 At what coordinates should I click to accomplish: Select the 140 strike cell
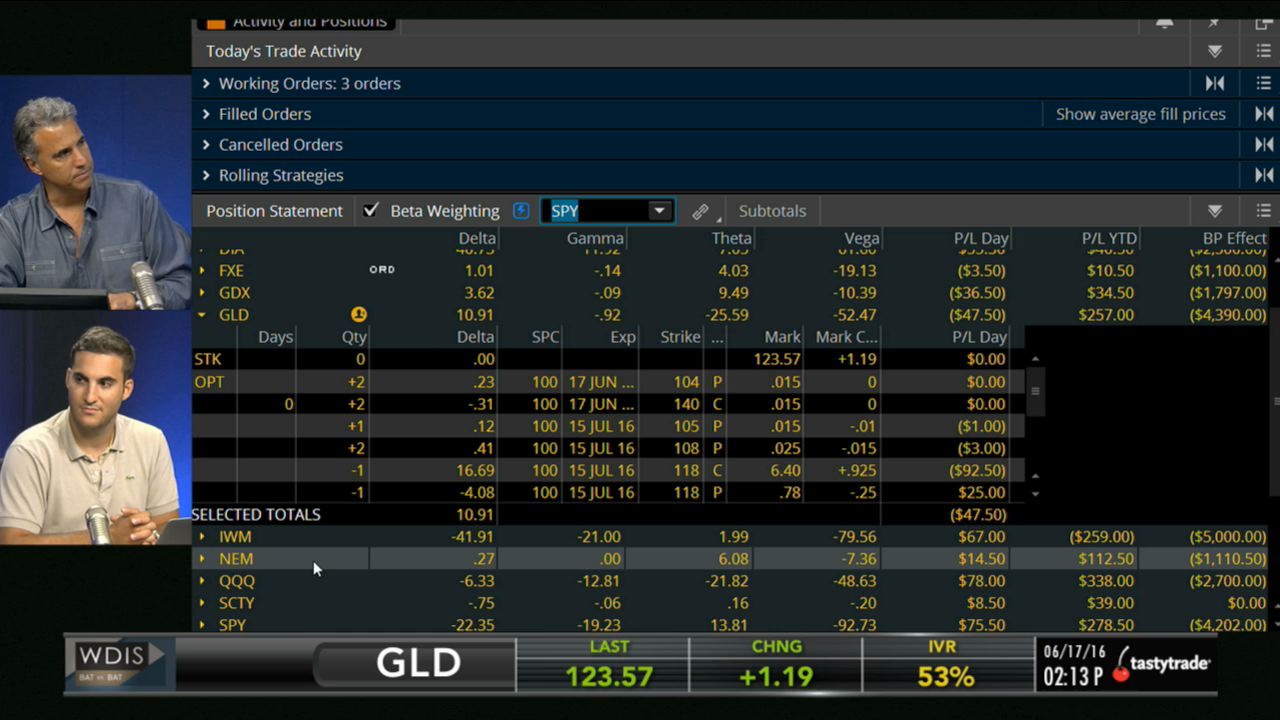tap(686, 404)
